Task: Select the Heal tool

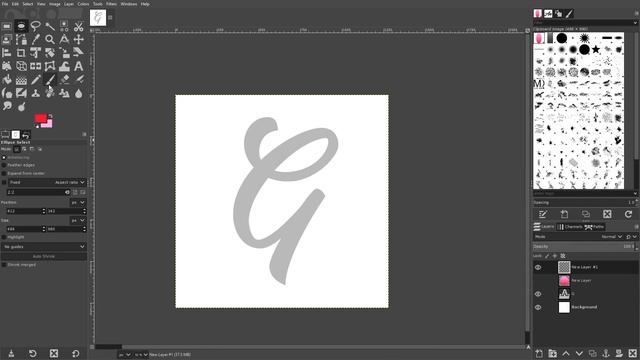Action: [50, 93]
